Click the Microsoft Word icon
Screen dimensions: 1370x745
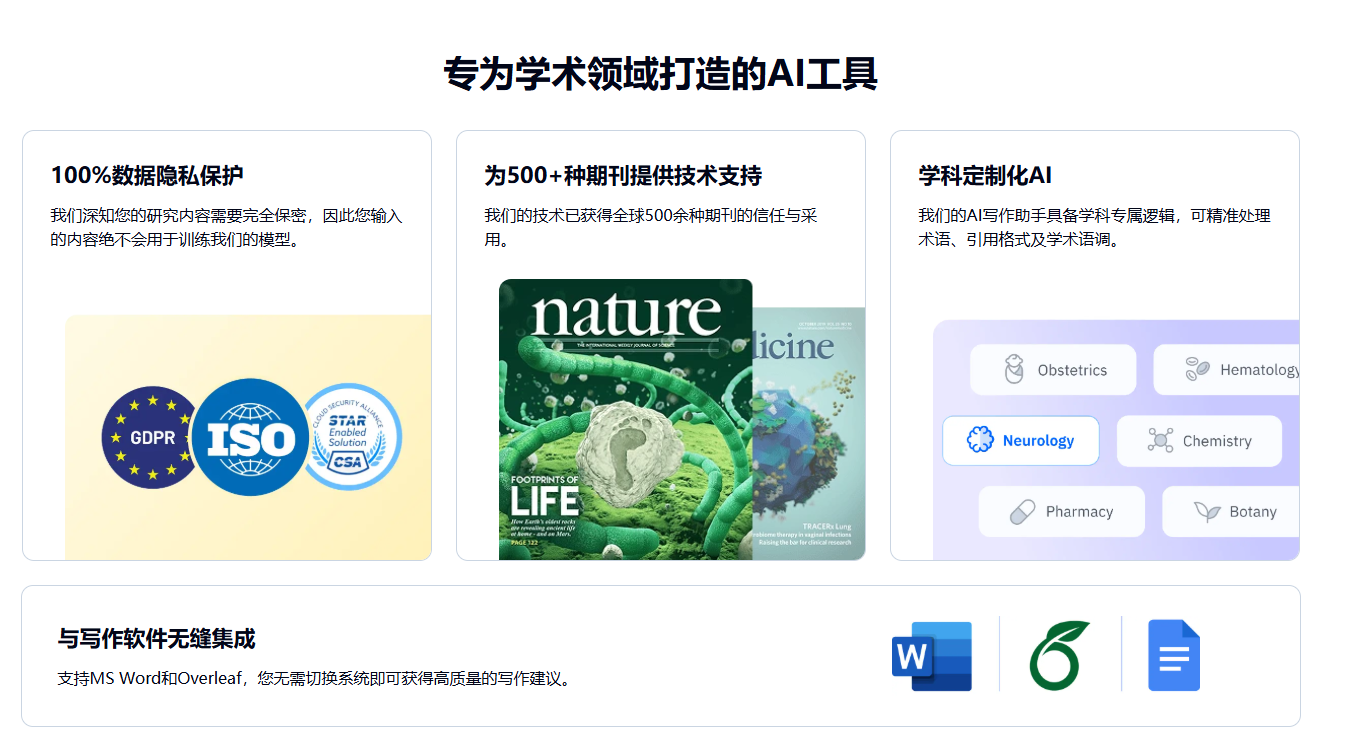pyautogui.click(x=931, y=654)
